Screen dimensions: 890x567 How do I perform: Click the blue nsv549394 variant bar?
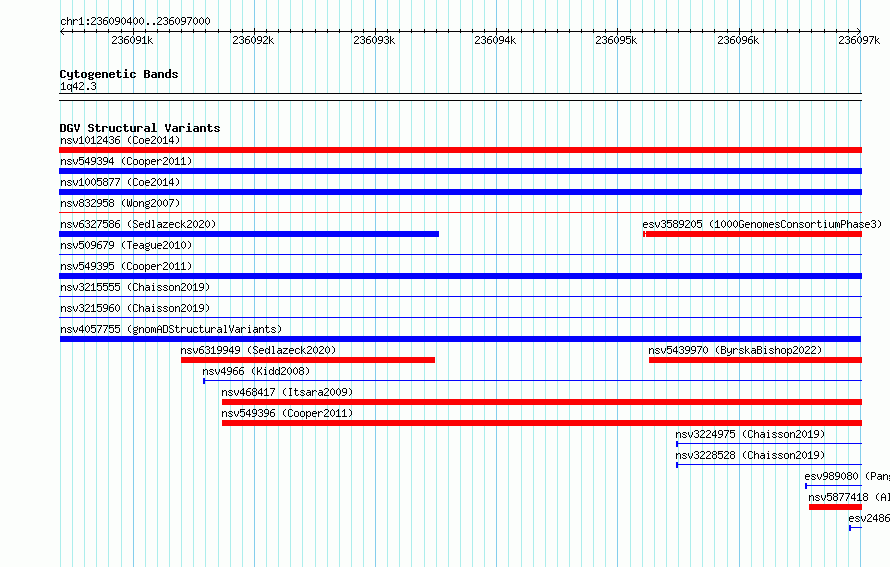460,171
